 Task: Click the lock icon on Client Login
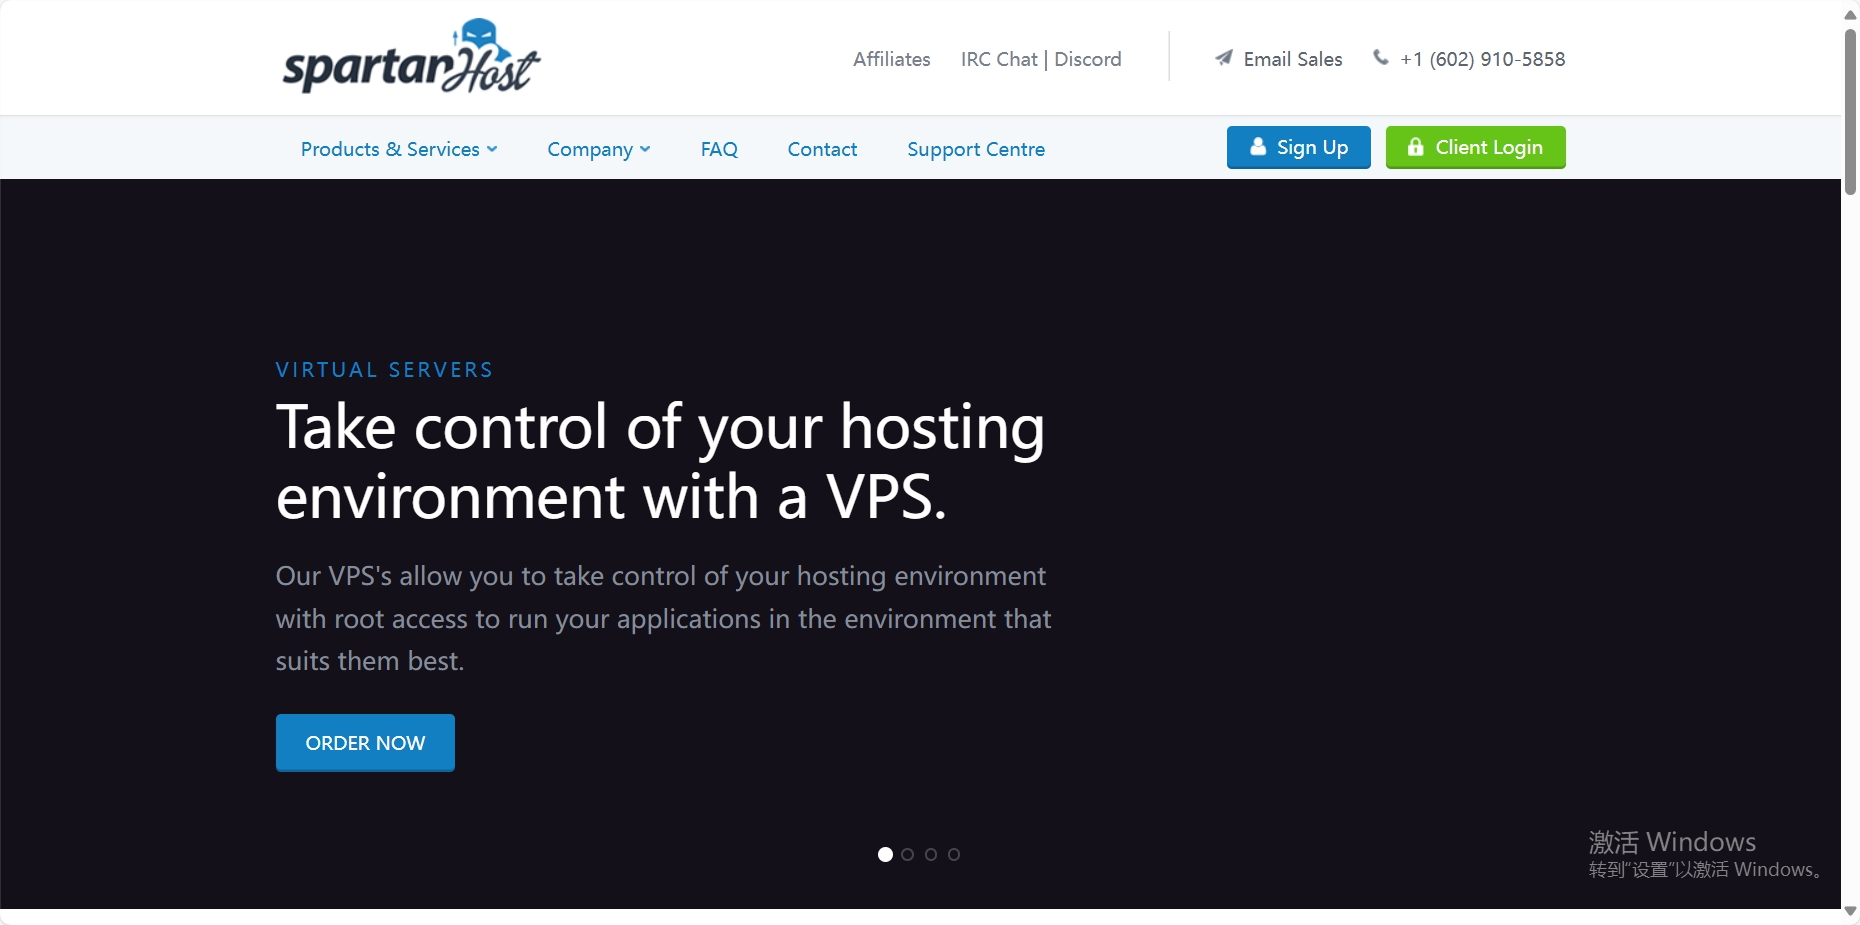[x=1415, y=147]
